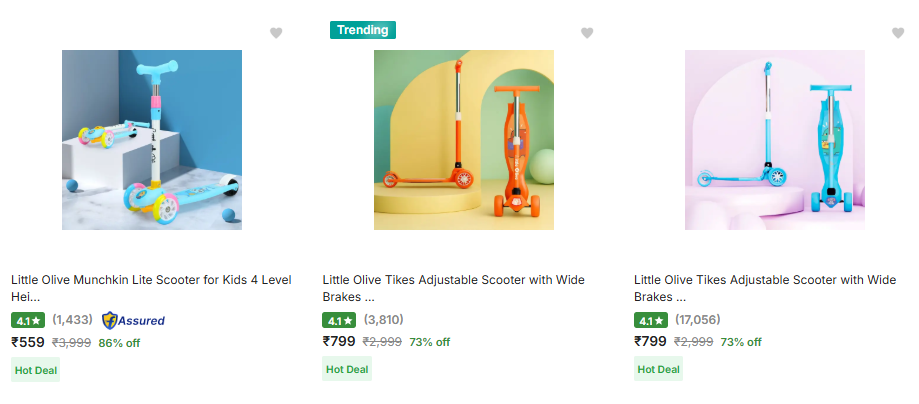Click the ₹559 price
The width and height of the screenshot is (919, 404).
coord(28,342)
